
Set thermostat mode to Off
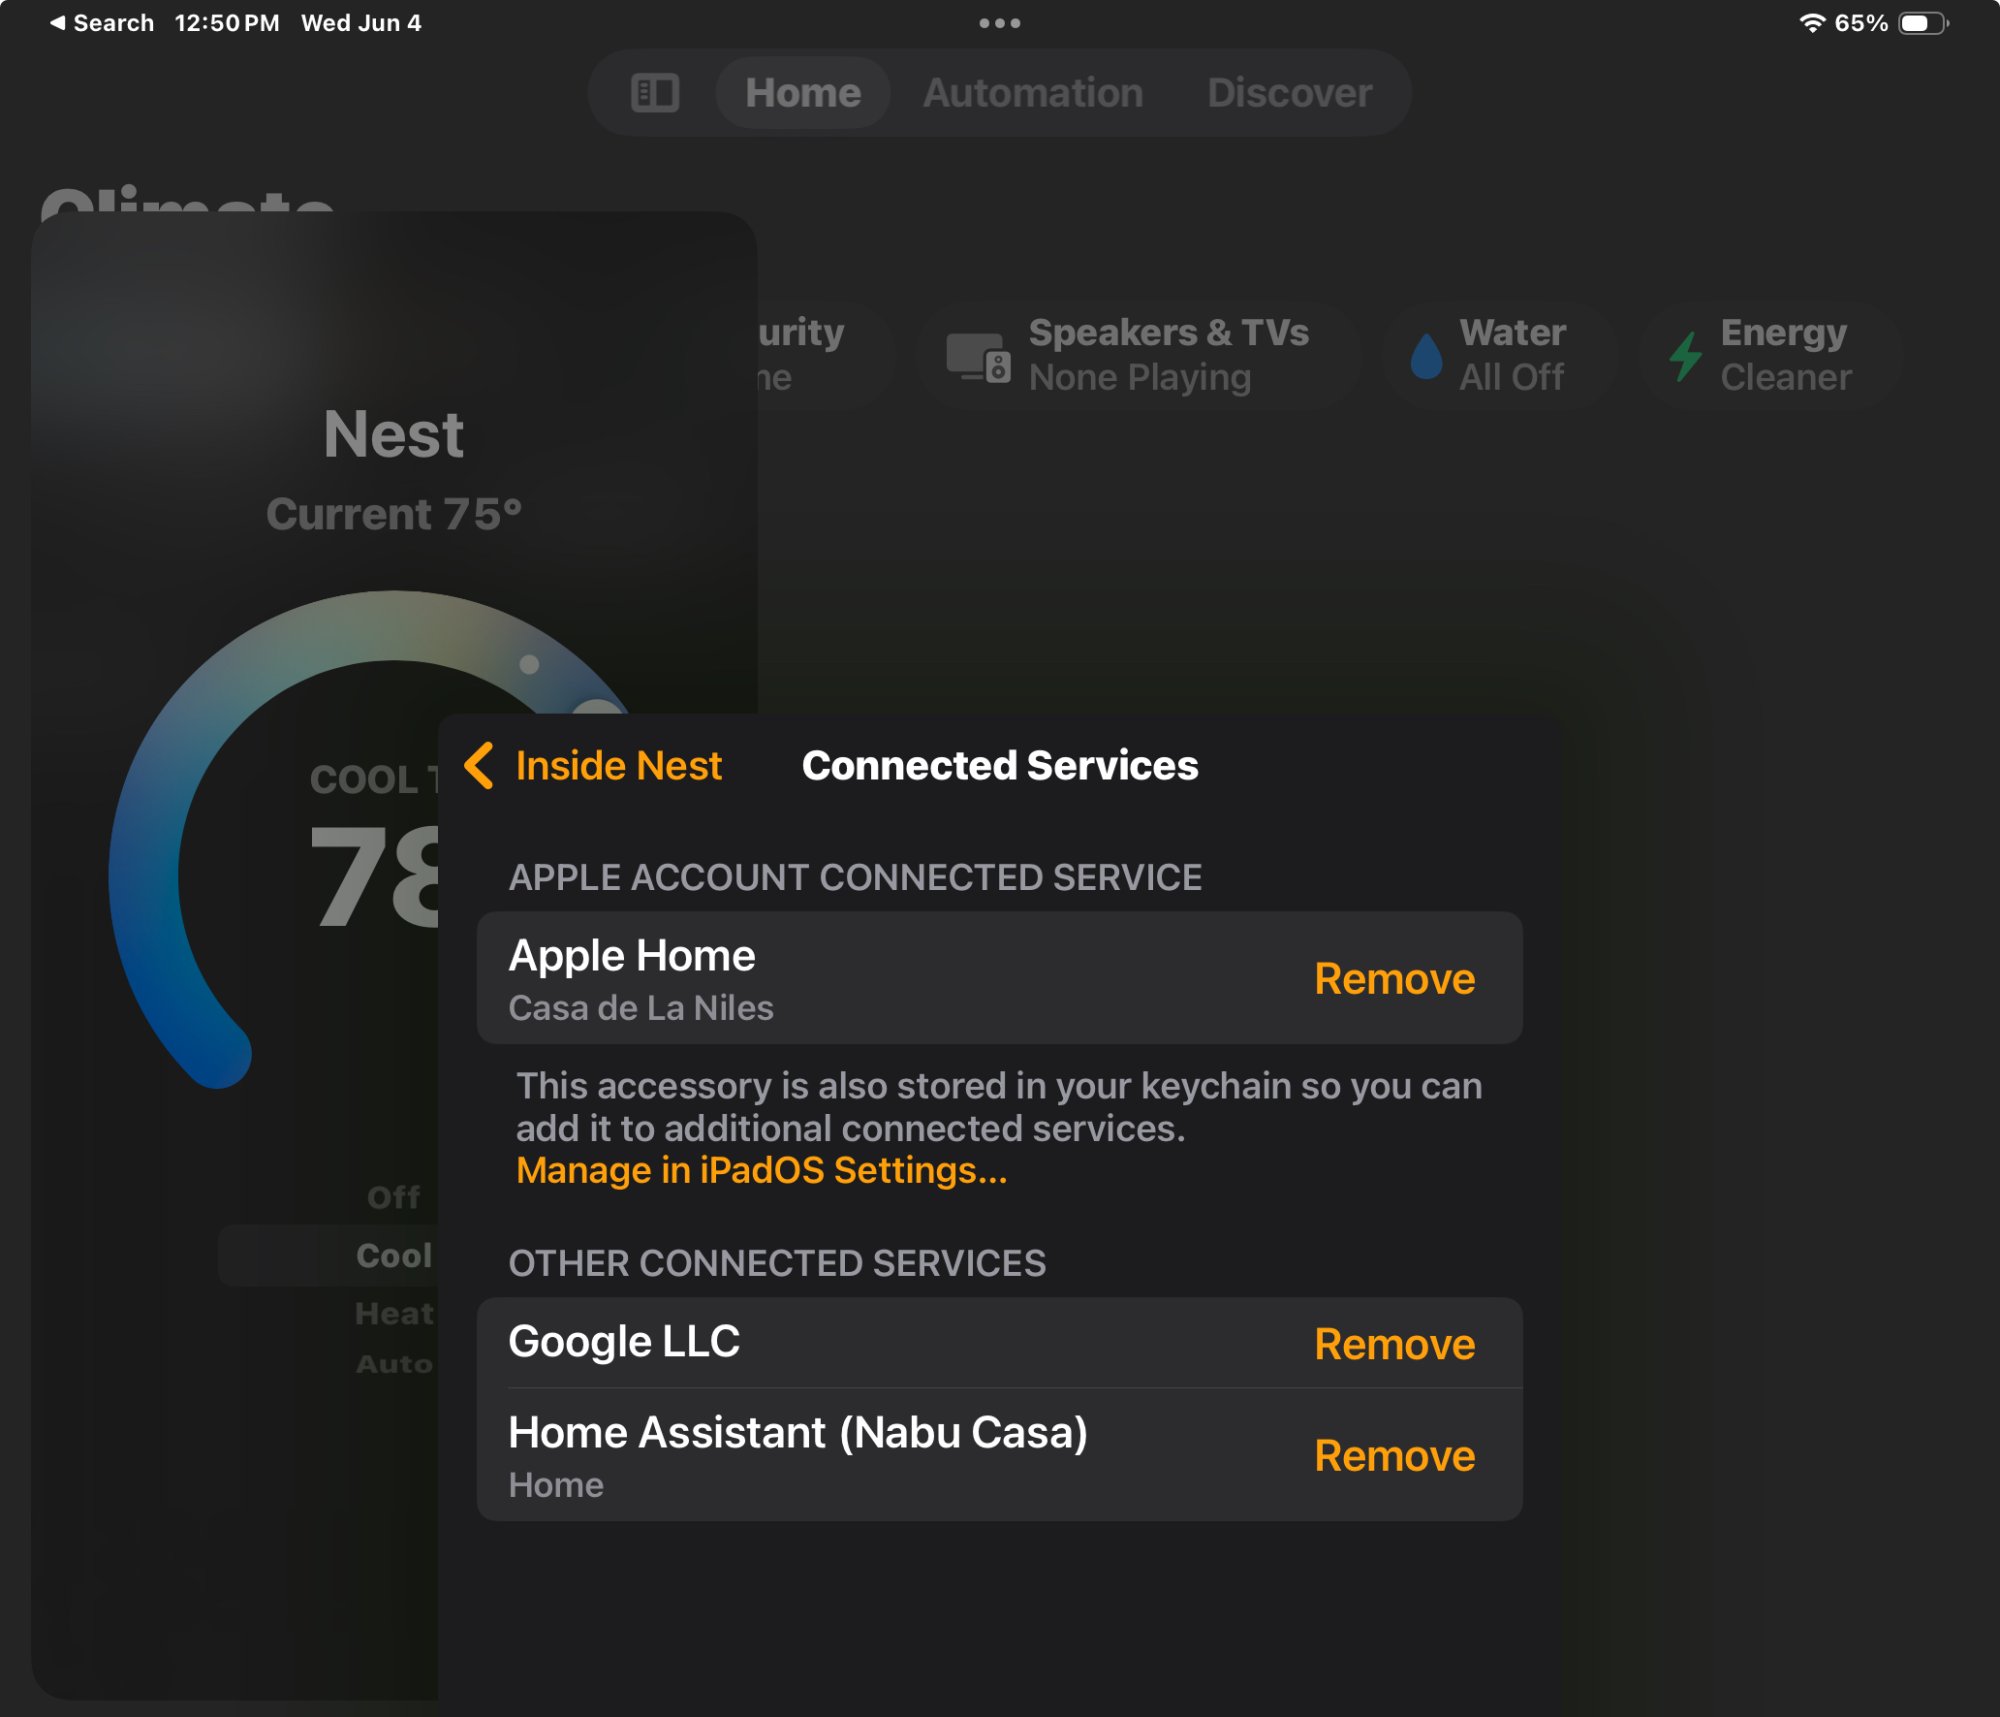click(393, 1197)
